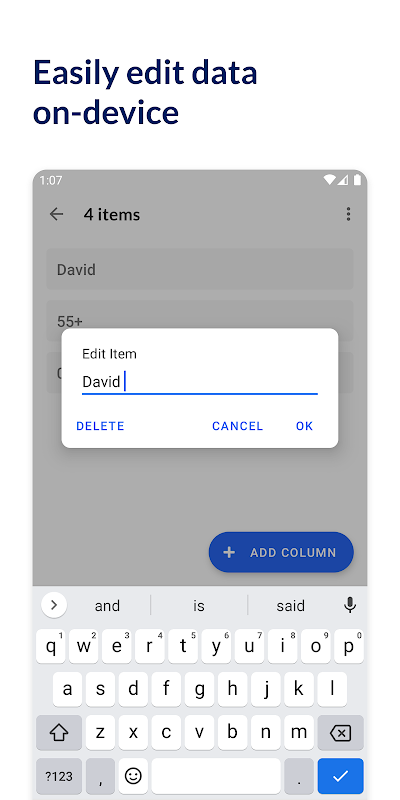400x800 pixels.
Task: Tap the David list item behind dialog
Action: (200, 269)
